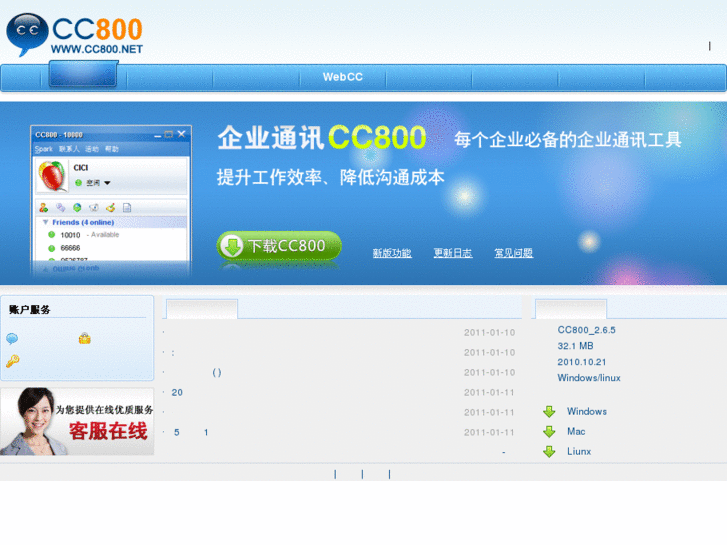727x545 pixels.
Task: Click the green download arrow beside Windows
Action: click(549, 411)
